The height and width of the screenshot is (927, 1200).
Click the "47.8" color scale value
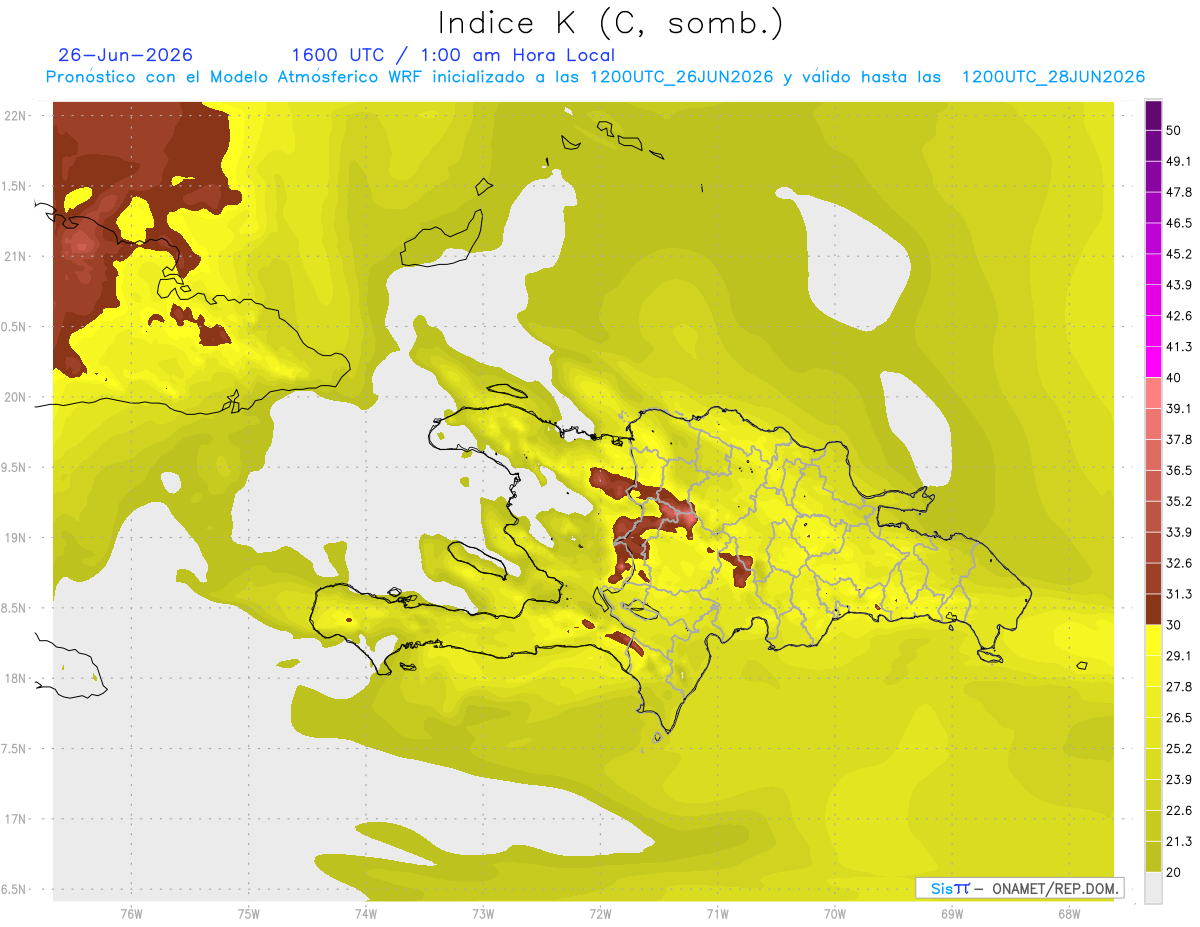[x=1180, y=192]
